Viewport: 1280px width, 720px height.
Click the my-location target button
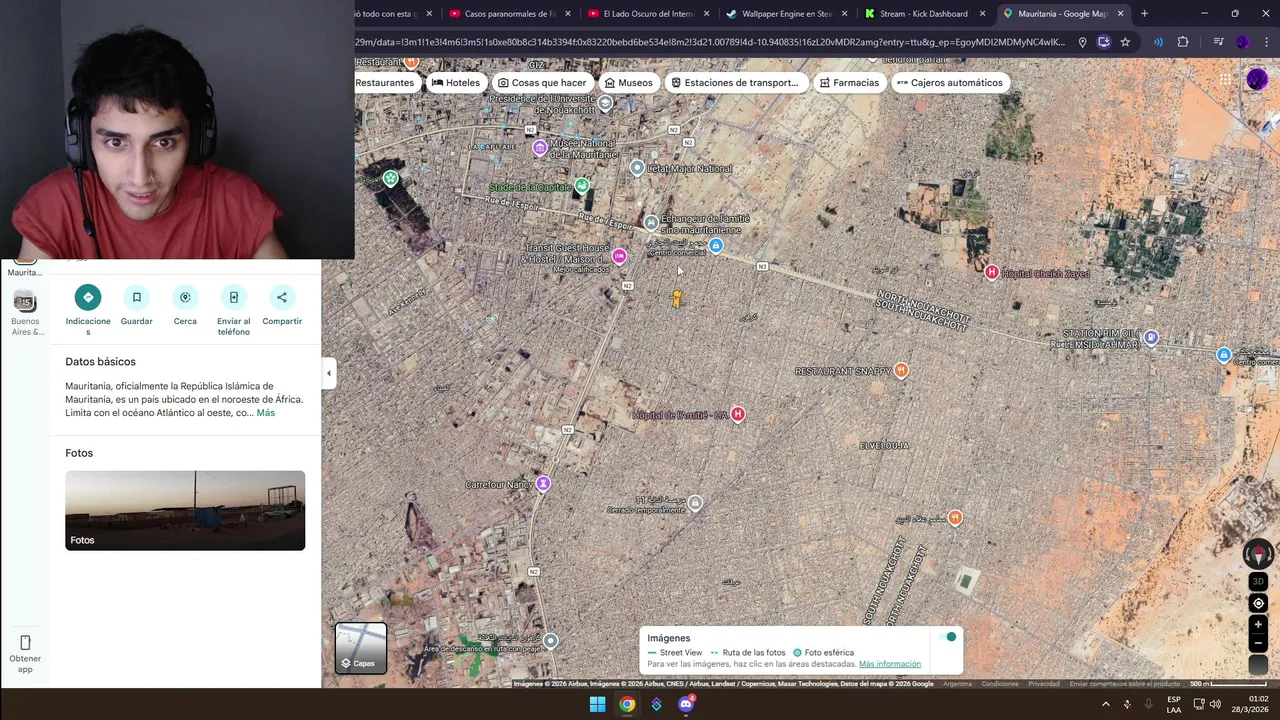coord(1259,603)
